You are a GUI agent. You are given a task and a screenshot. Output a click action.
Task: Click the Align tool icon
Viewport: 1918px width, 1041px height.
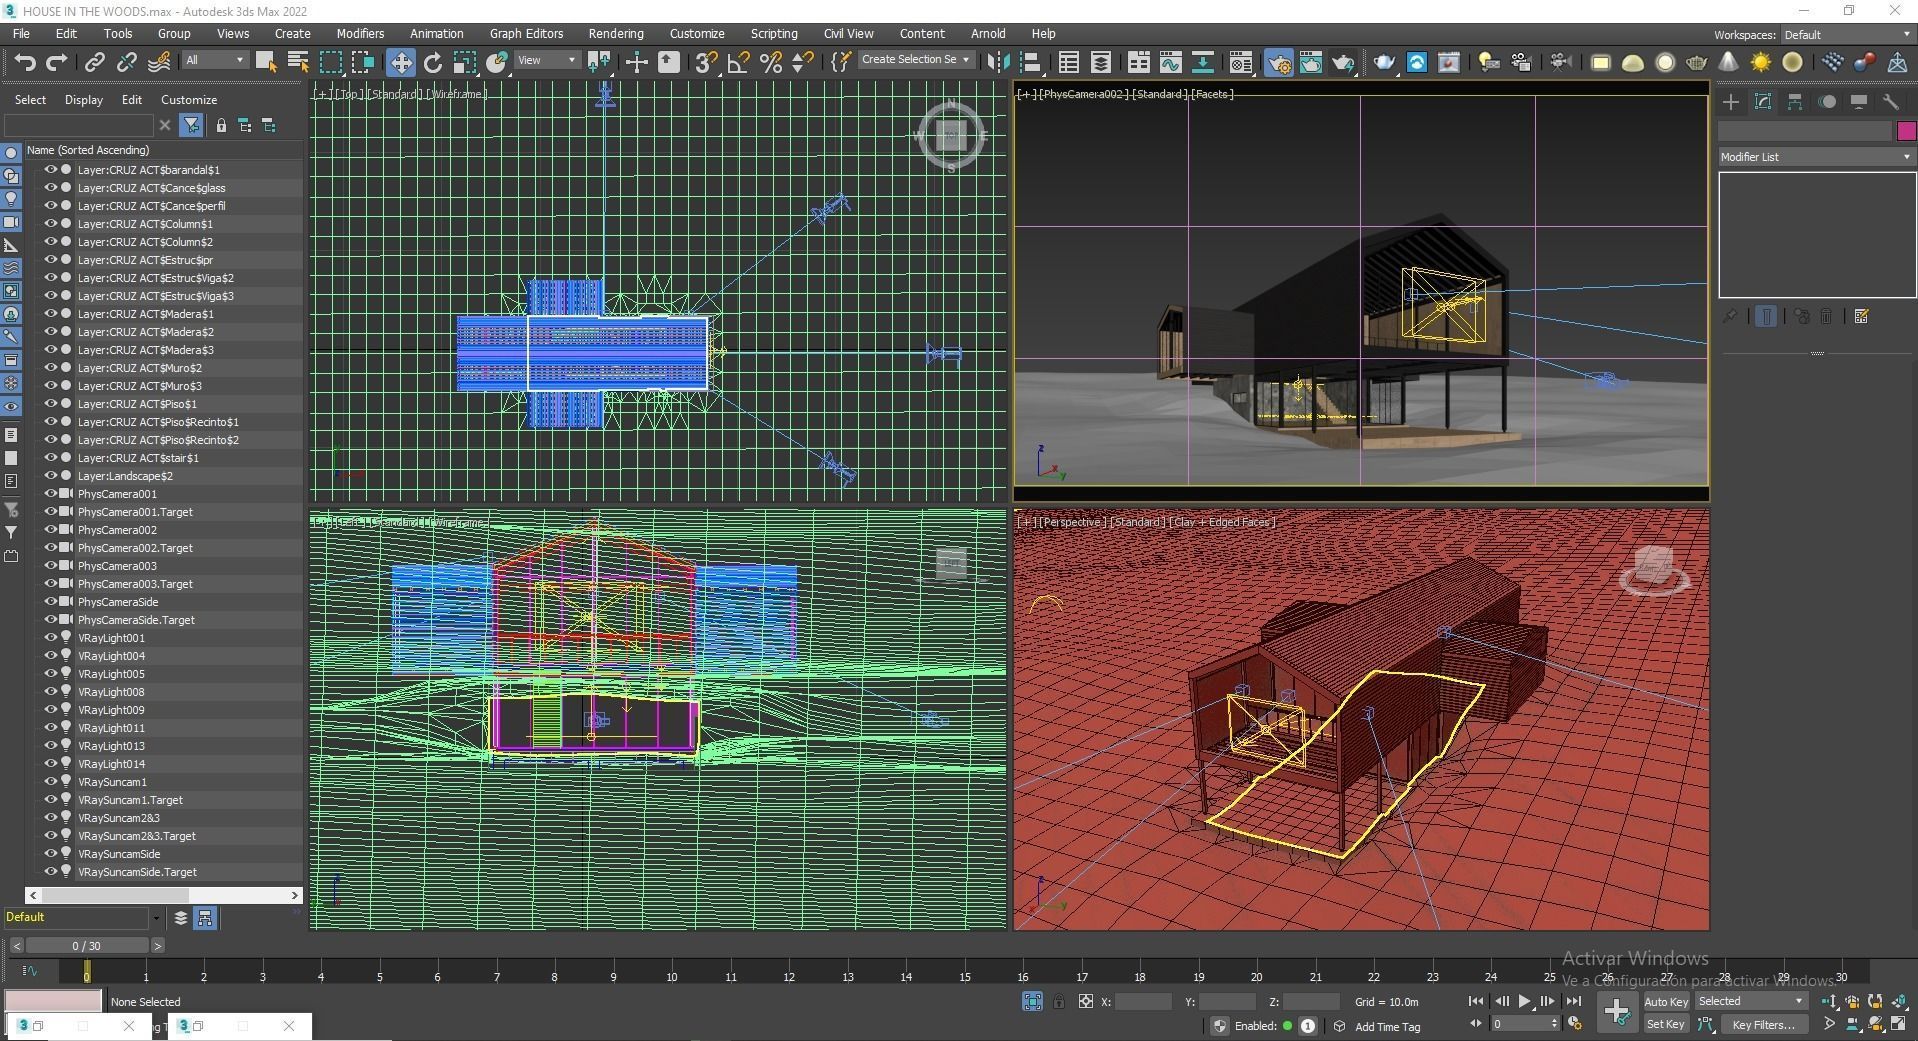pyautogui.click(x=1030, y=63)
